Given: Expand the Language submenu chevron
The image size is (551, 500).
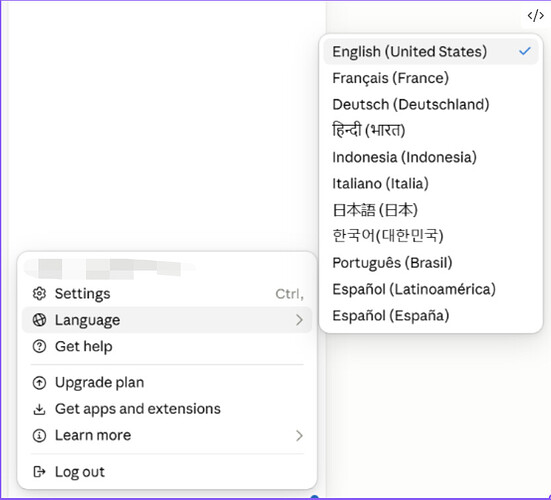Looking at the screenshot, I should tap(299, 320).
